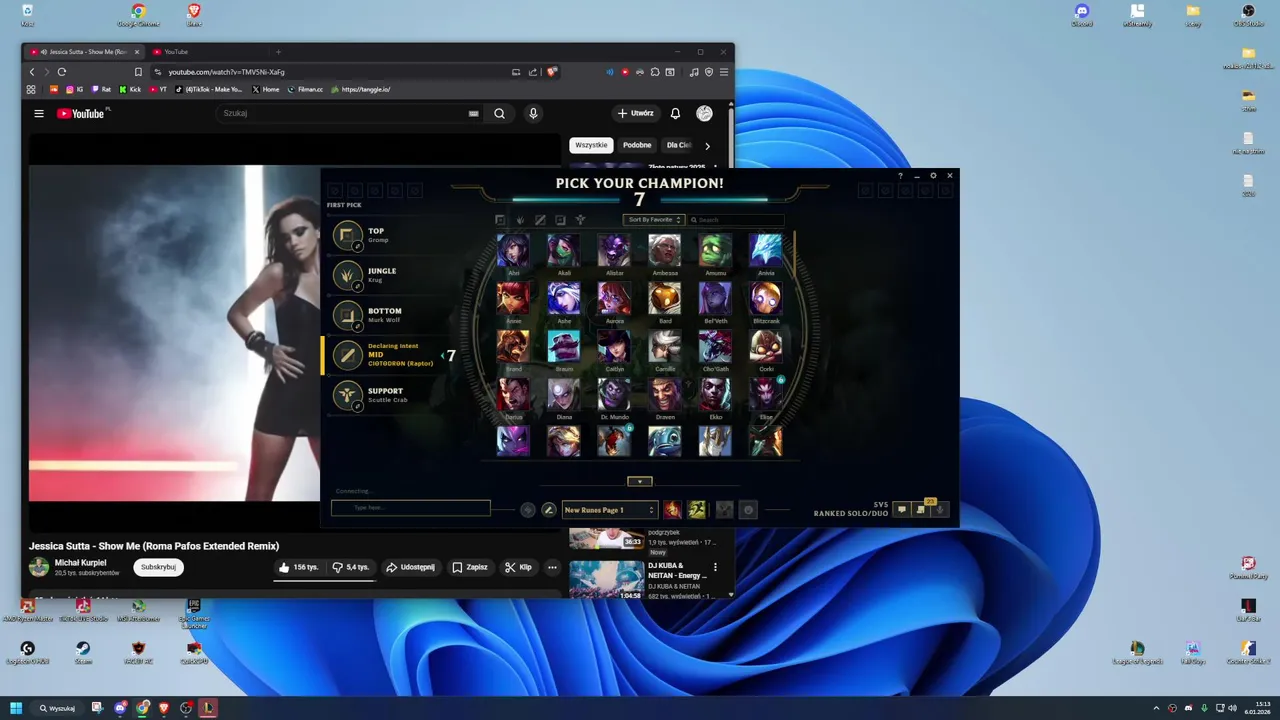Click the champion Search field
The height and width of the screenshot is (720, 1280).
coord(736,220)
